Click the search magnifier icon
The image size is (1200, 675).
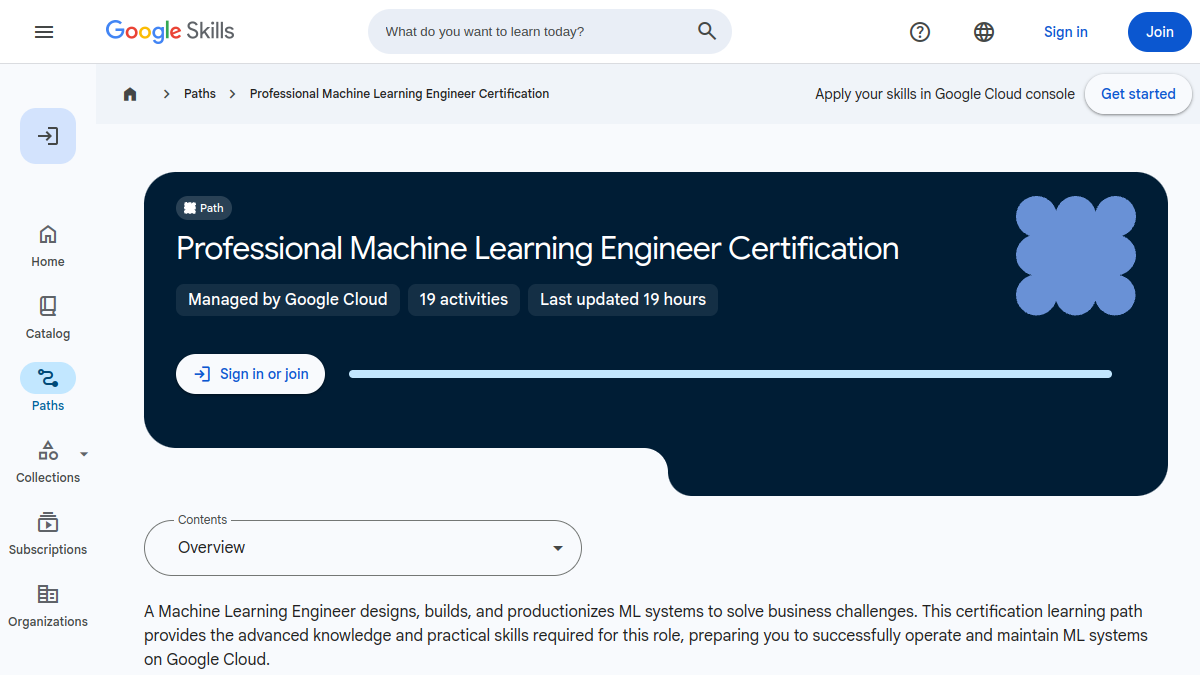coord(707,31)
